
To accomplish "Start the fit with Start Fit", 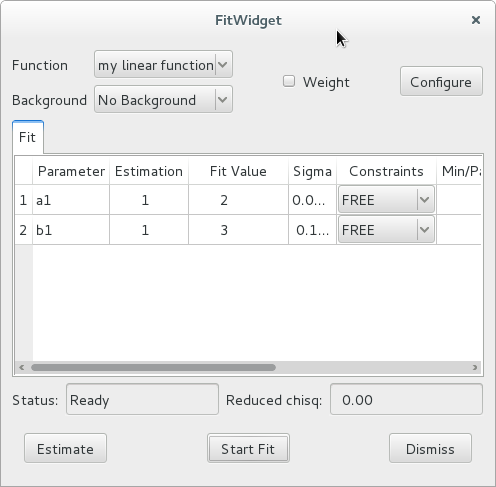I will pyautogui.click(x=248, y=448).
